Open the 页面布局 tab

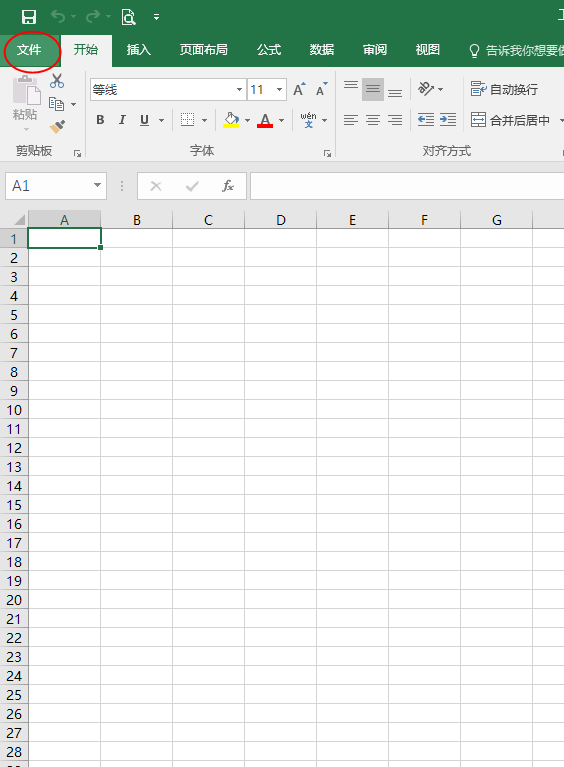203,50
